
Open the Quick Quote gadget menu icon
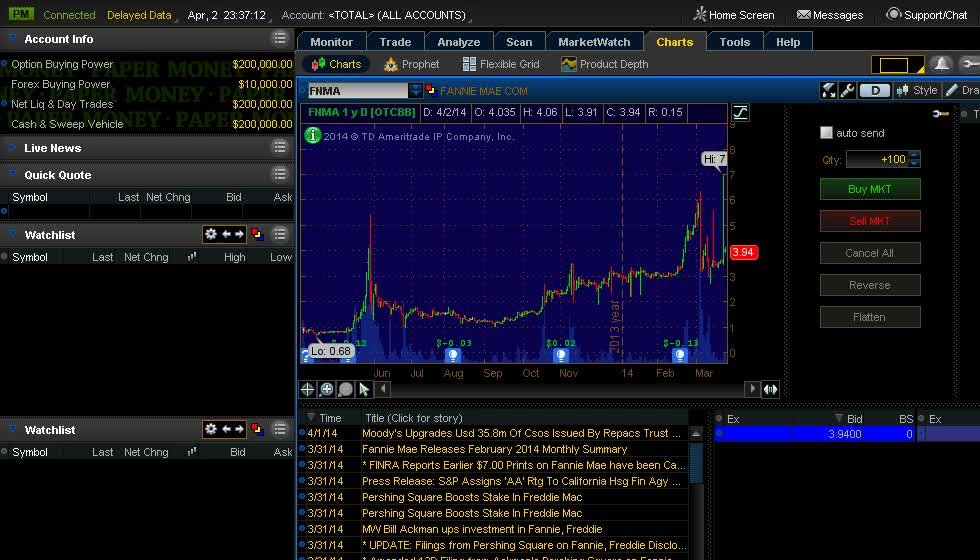click(x=279, y=174)
